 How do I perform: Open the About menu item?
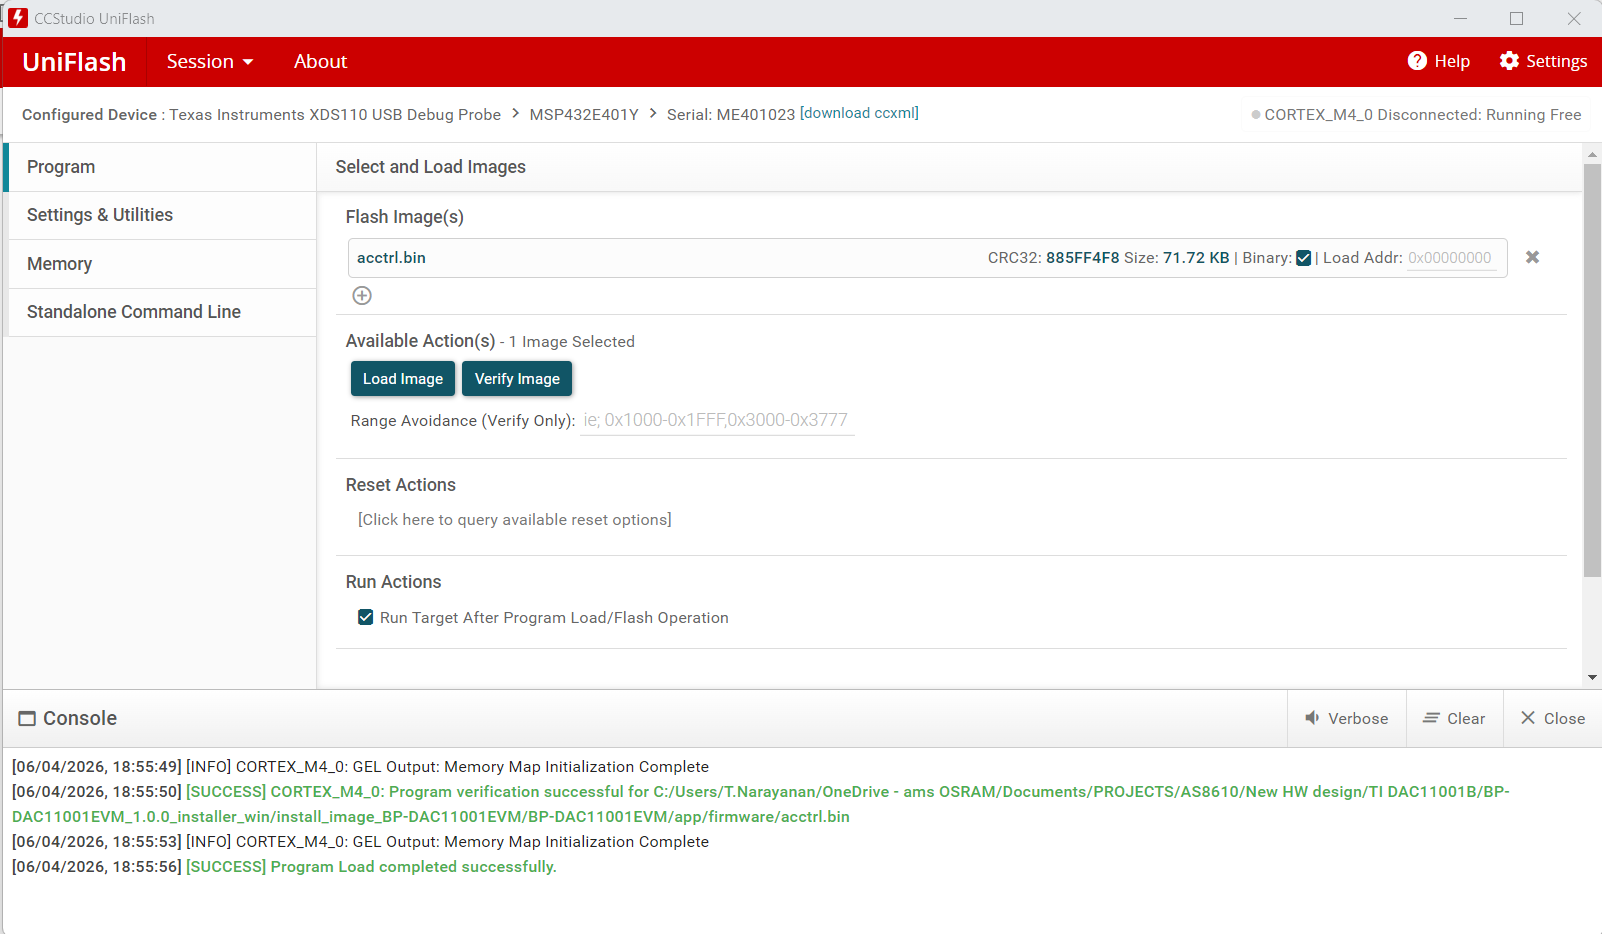320,61
